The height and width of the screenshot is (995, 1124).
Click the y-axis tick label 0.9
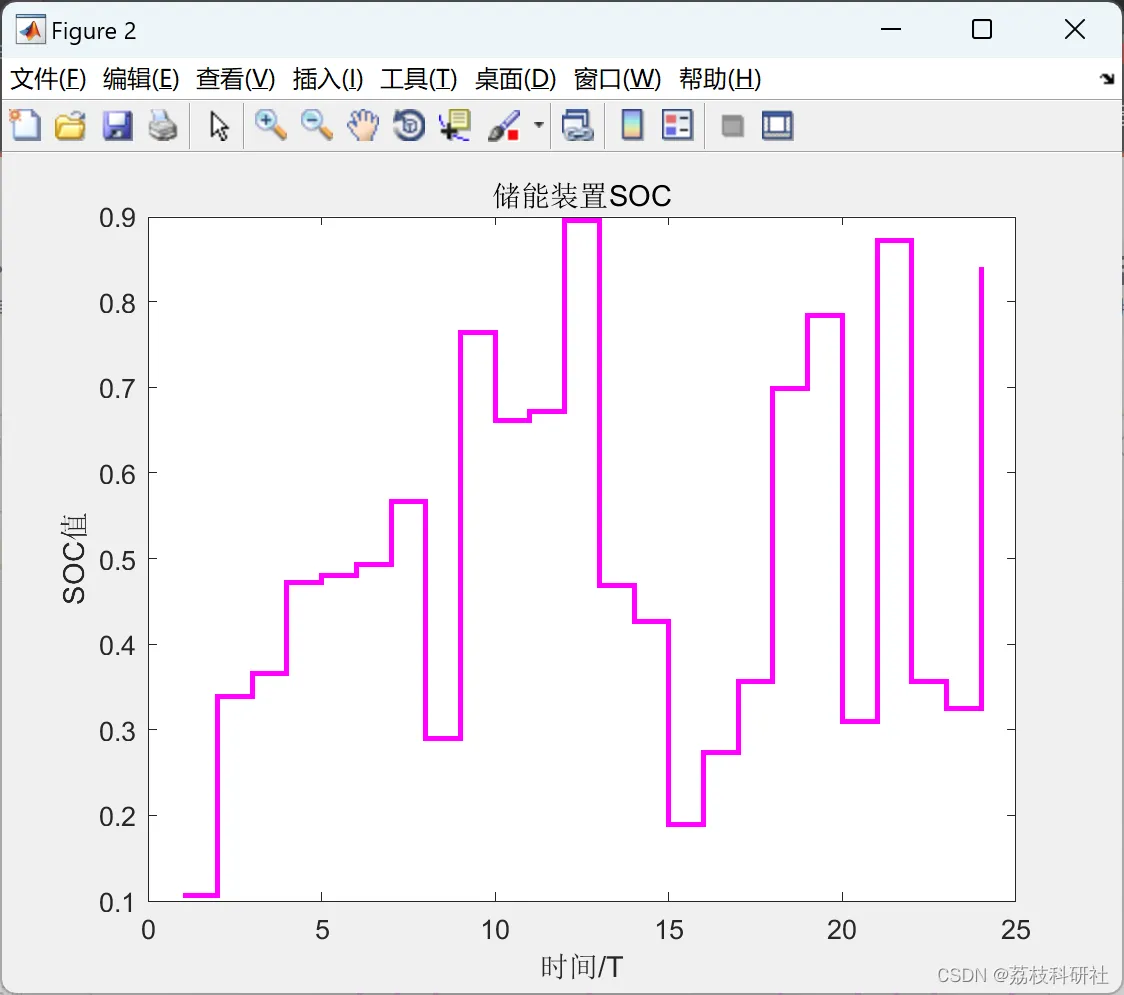coord(118,218)
